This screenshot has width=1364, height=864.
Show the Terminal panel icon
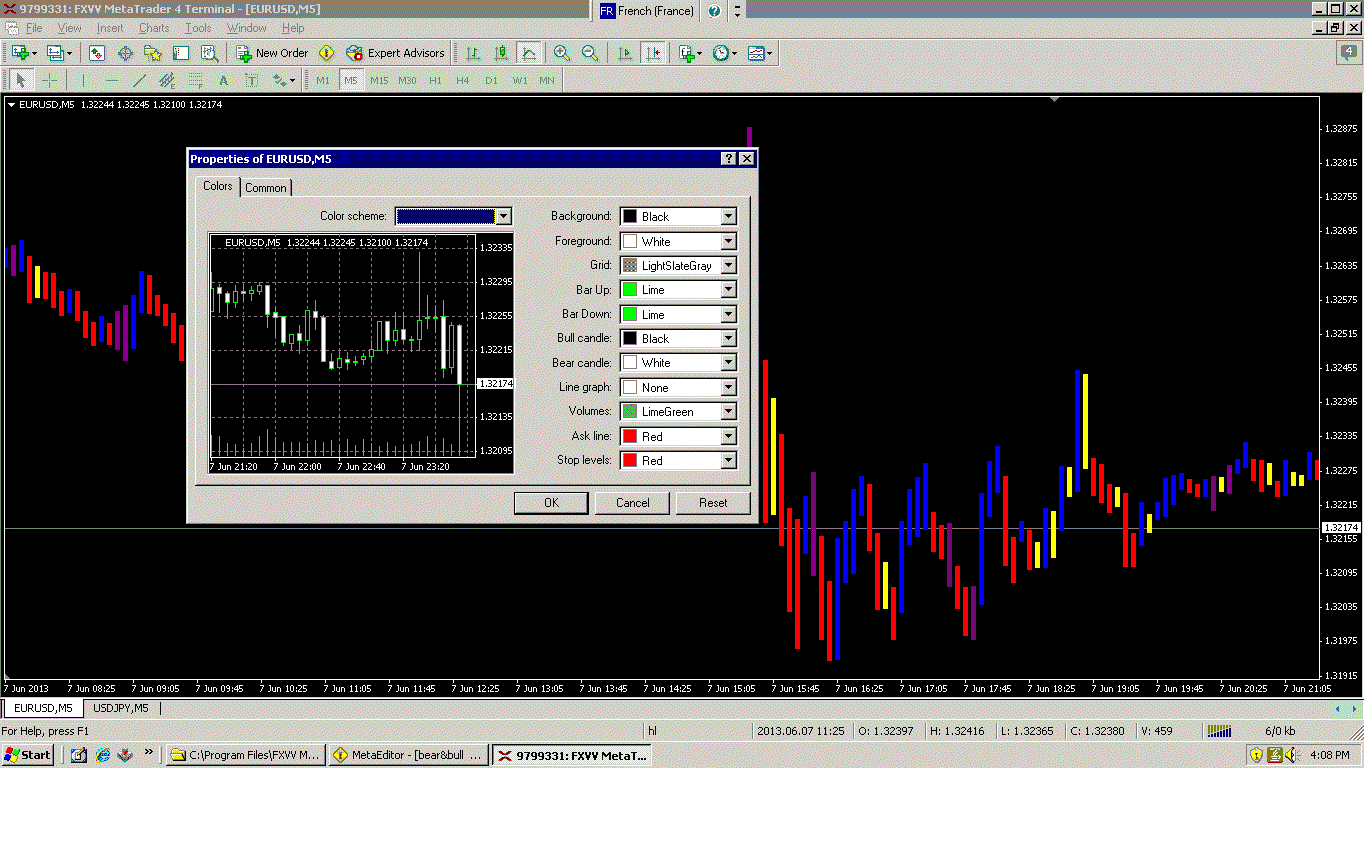point(180,53)
